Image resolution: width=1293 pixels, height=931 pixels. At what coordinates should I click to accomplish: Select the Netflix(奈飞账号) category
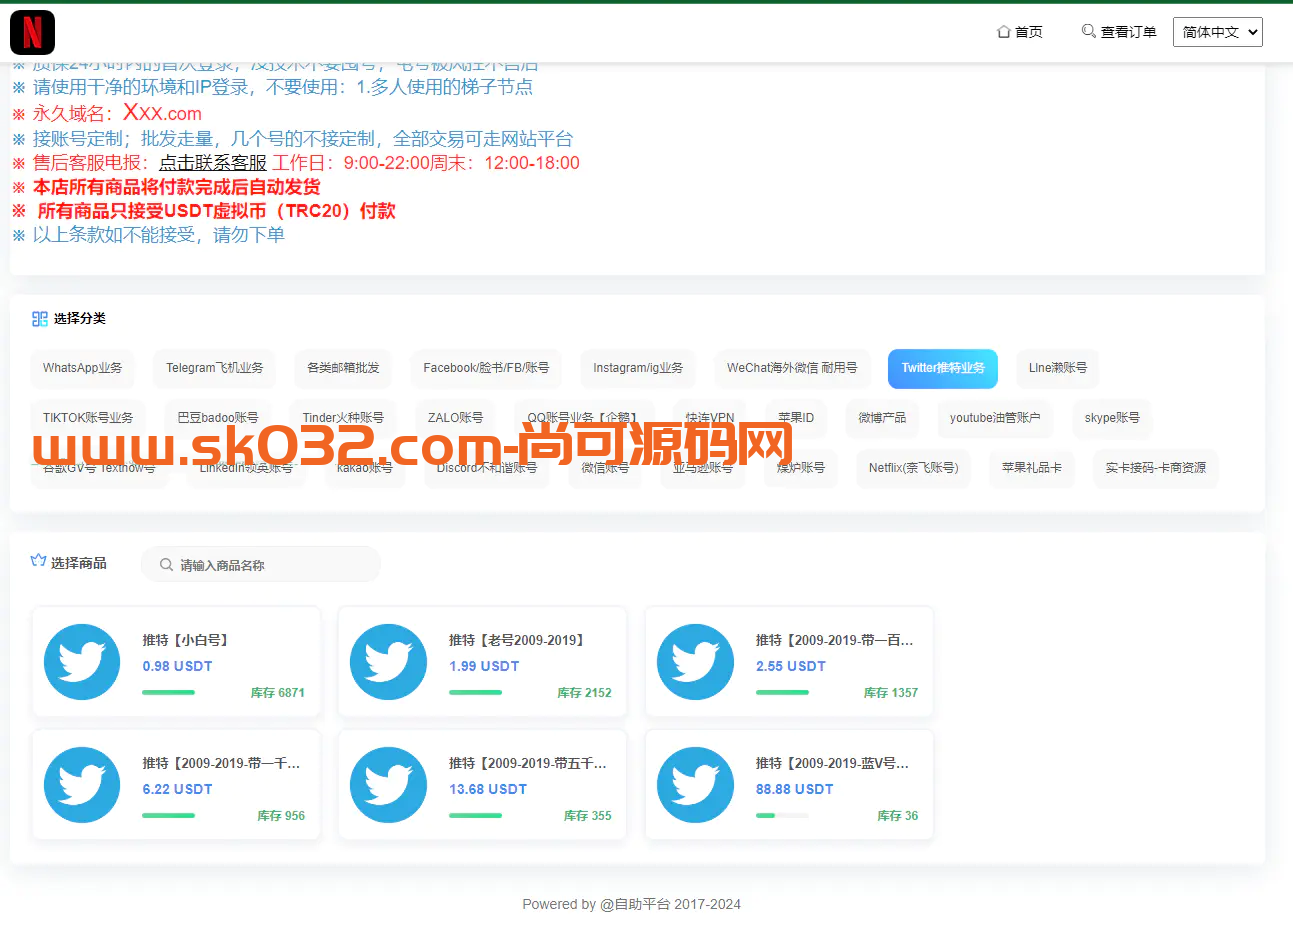(913, 468)
